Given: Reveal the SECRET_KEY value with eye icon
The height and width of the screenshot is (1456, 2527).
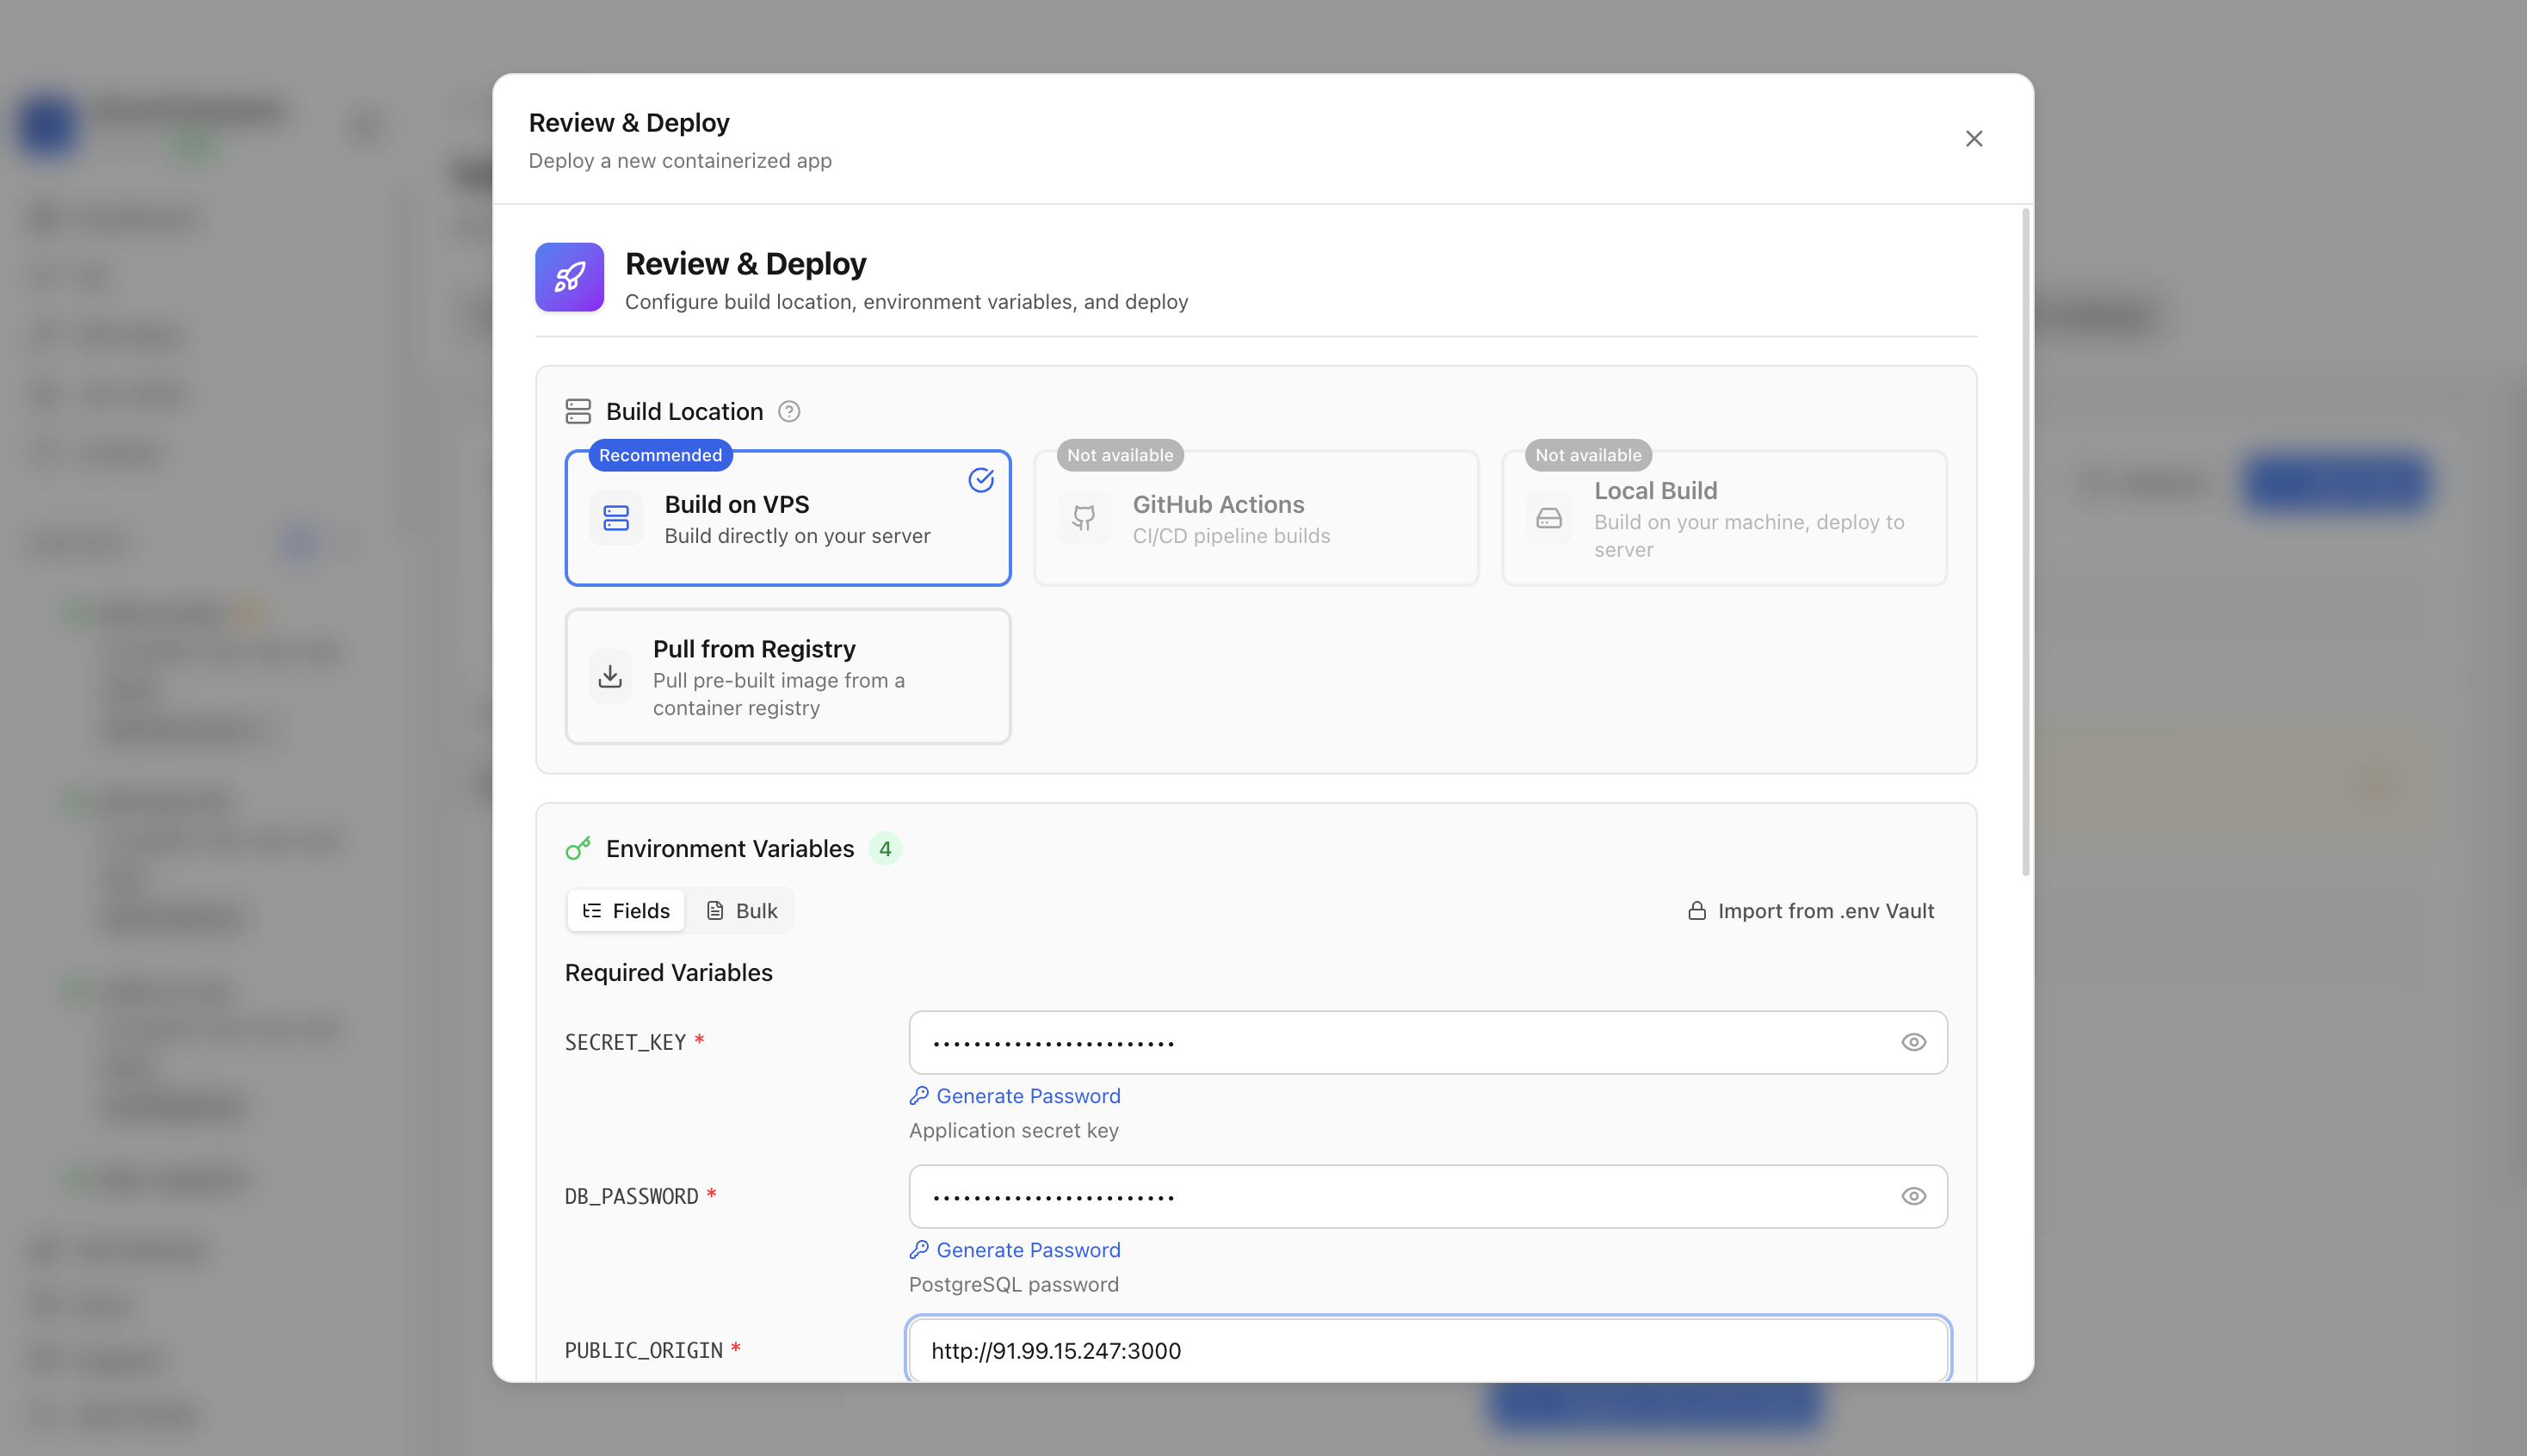Looking at the screenshot, I should (x=1913, y=1043).
